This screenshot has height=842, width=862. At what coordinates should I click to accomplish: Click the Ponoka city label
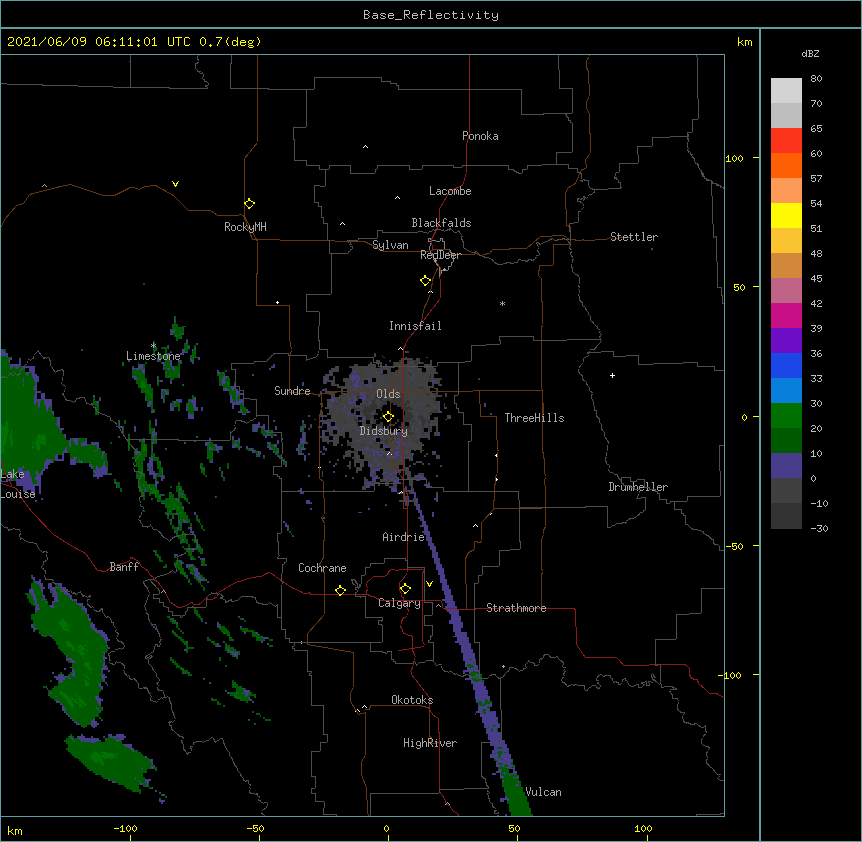[x=480, y=136]
